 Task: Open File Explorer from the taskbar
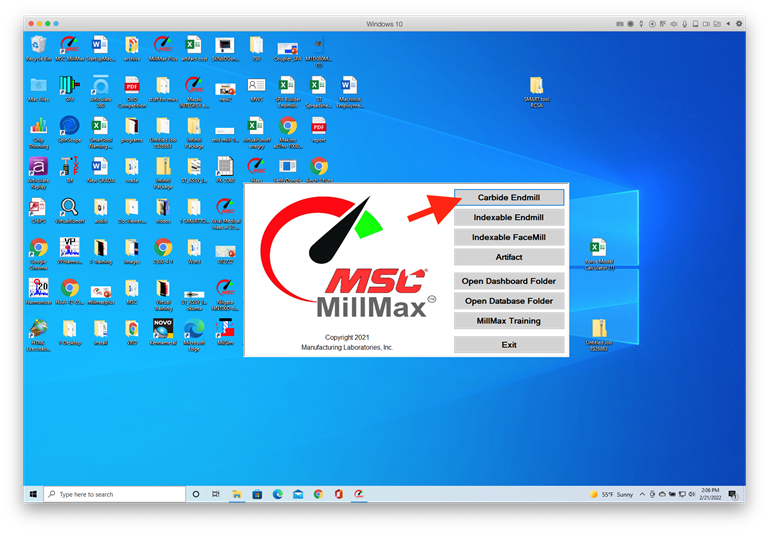tap(236, 494)
